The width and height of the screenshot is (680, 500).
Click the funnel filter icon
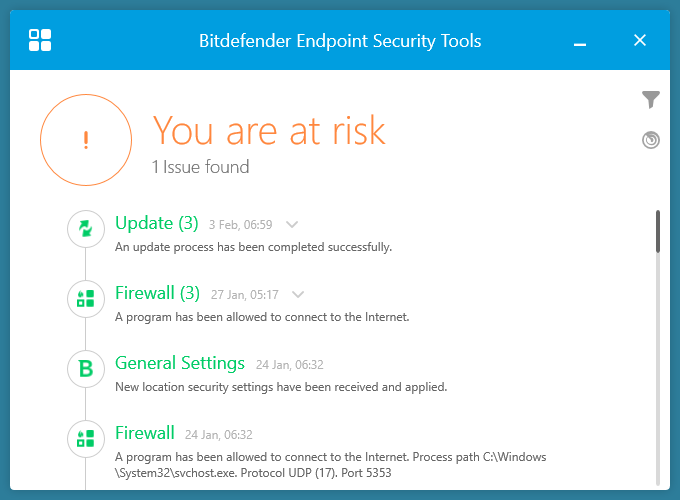651,99
